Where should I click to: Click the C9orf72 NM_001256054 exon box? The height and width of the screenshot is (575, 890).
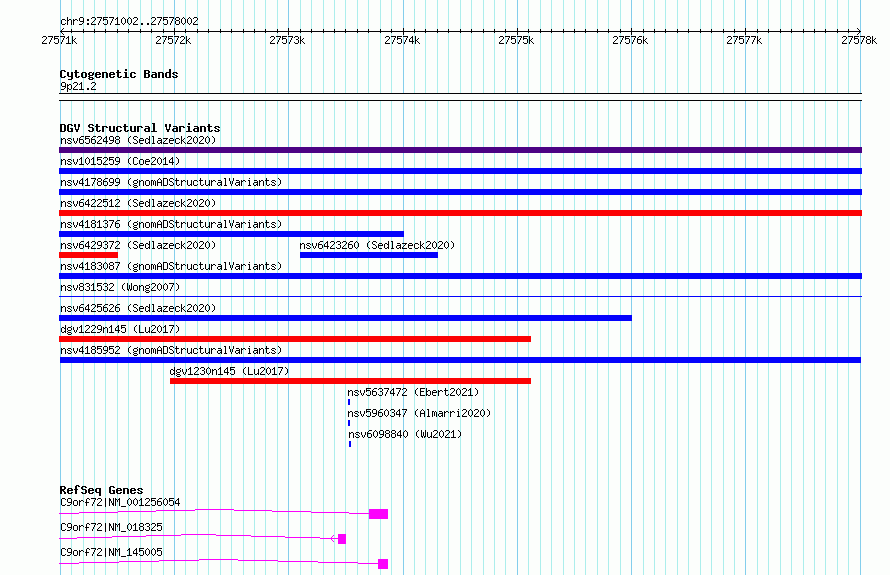[x=379, y=514]
